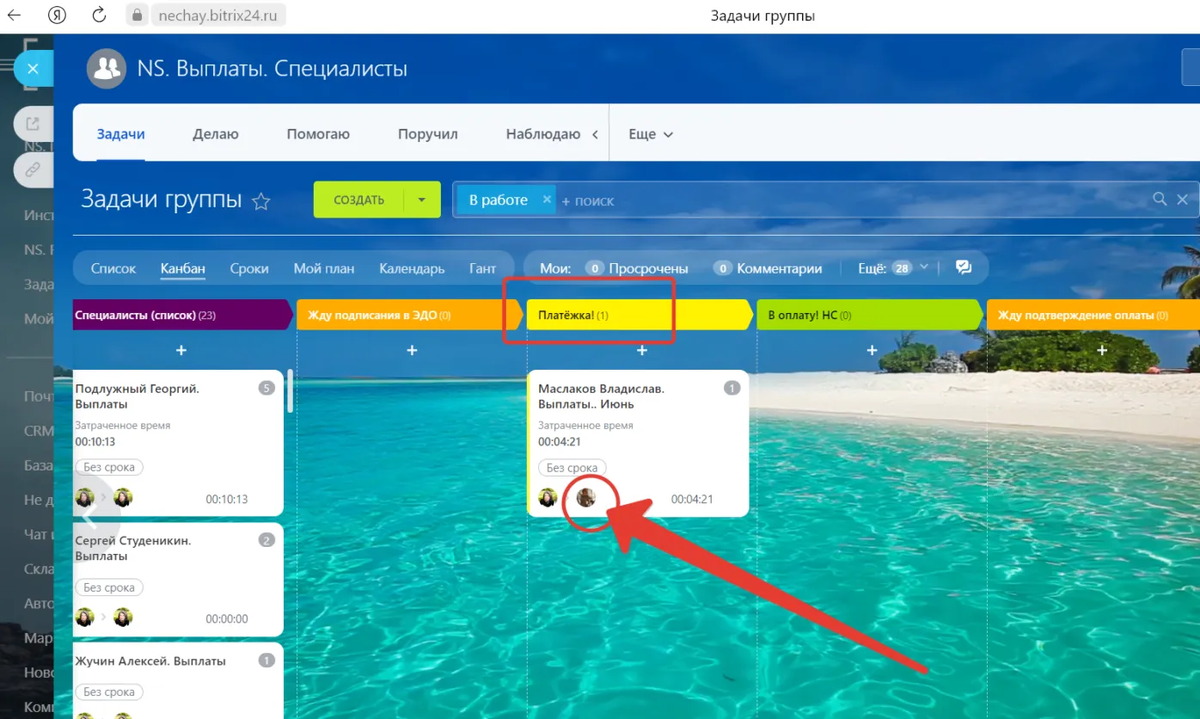This screenshot has height=719, width=1200.
Task: Add task in Жду подписания в ЭДО plus
Action: tap(412, 350)
